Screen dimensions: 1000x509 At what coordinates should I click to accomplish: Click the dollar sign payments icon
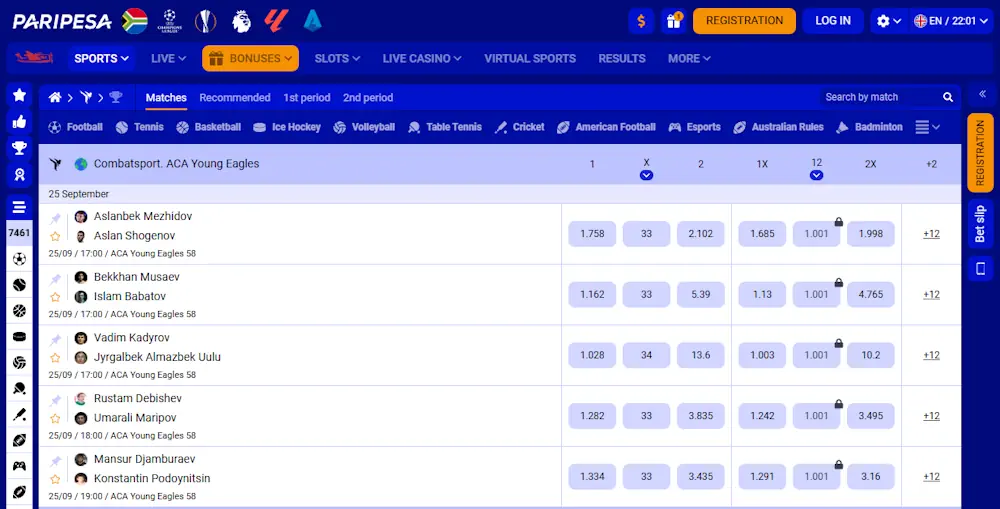click(x=641, y=21)
